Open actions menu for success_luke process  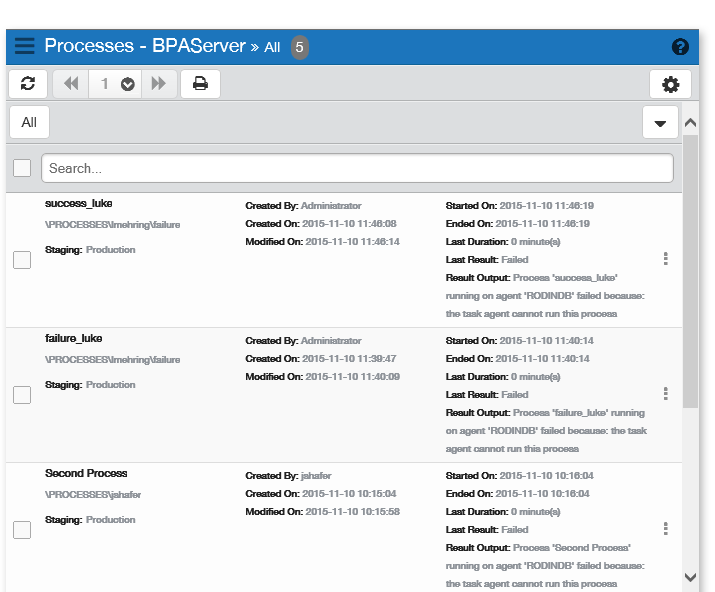coord(665,259)
